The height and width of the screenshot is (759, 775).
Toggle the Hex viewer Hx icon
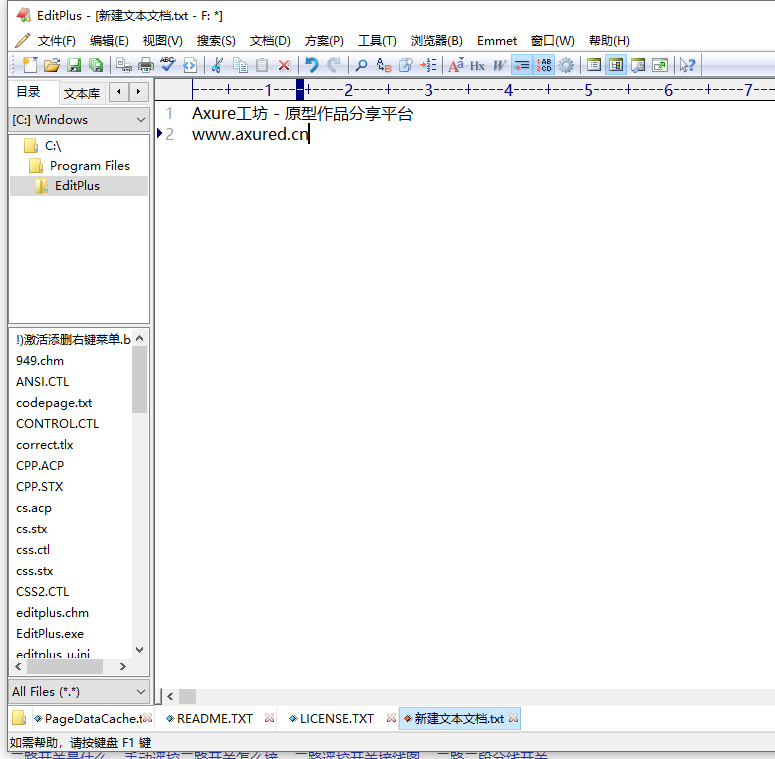coord(477,65)
